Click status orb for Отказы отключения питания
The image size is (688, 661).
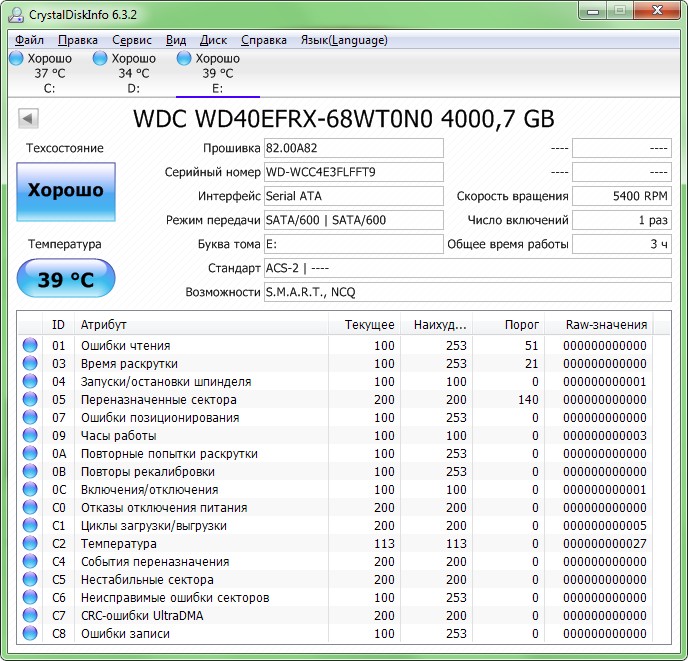pos(30,507)
